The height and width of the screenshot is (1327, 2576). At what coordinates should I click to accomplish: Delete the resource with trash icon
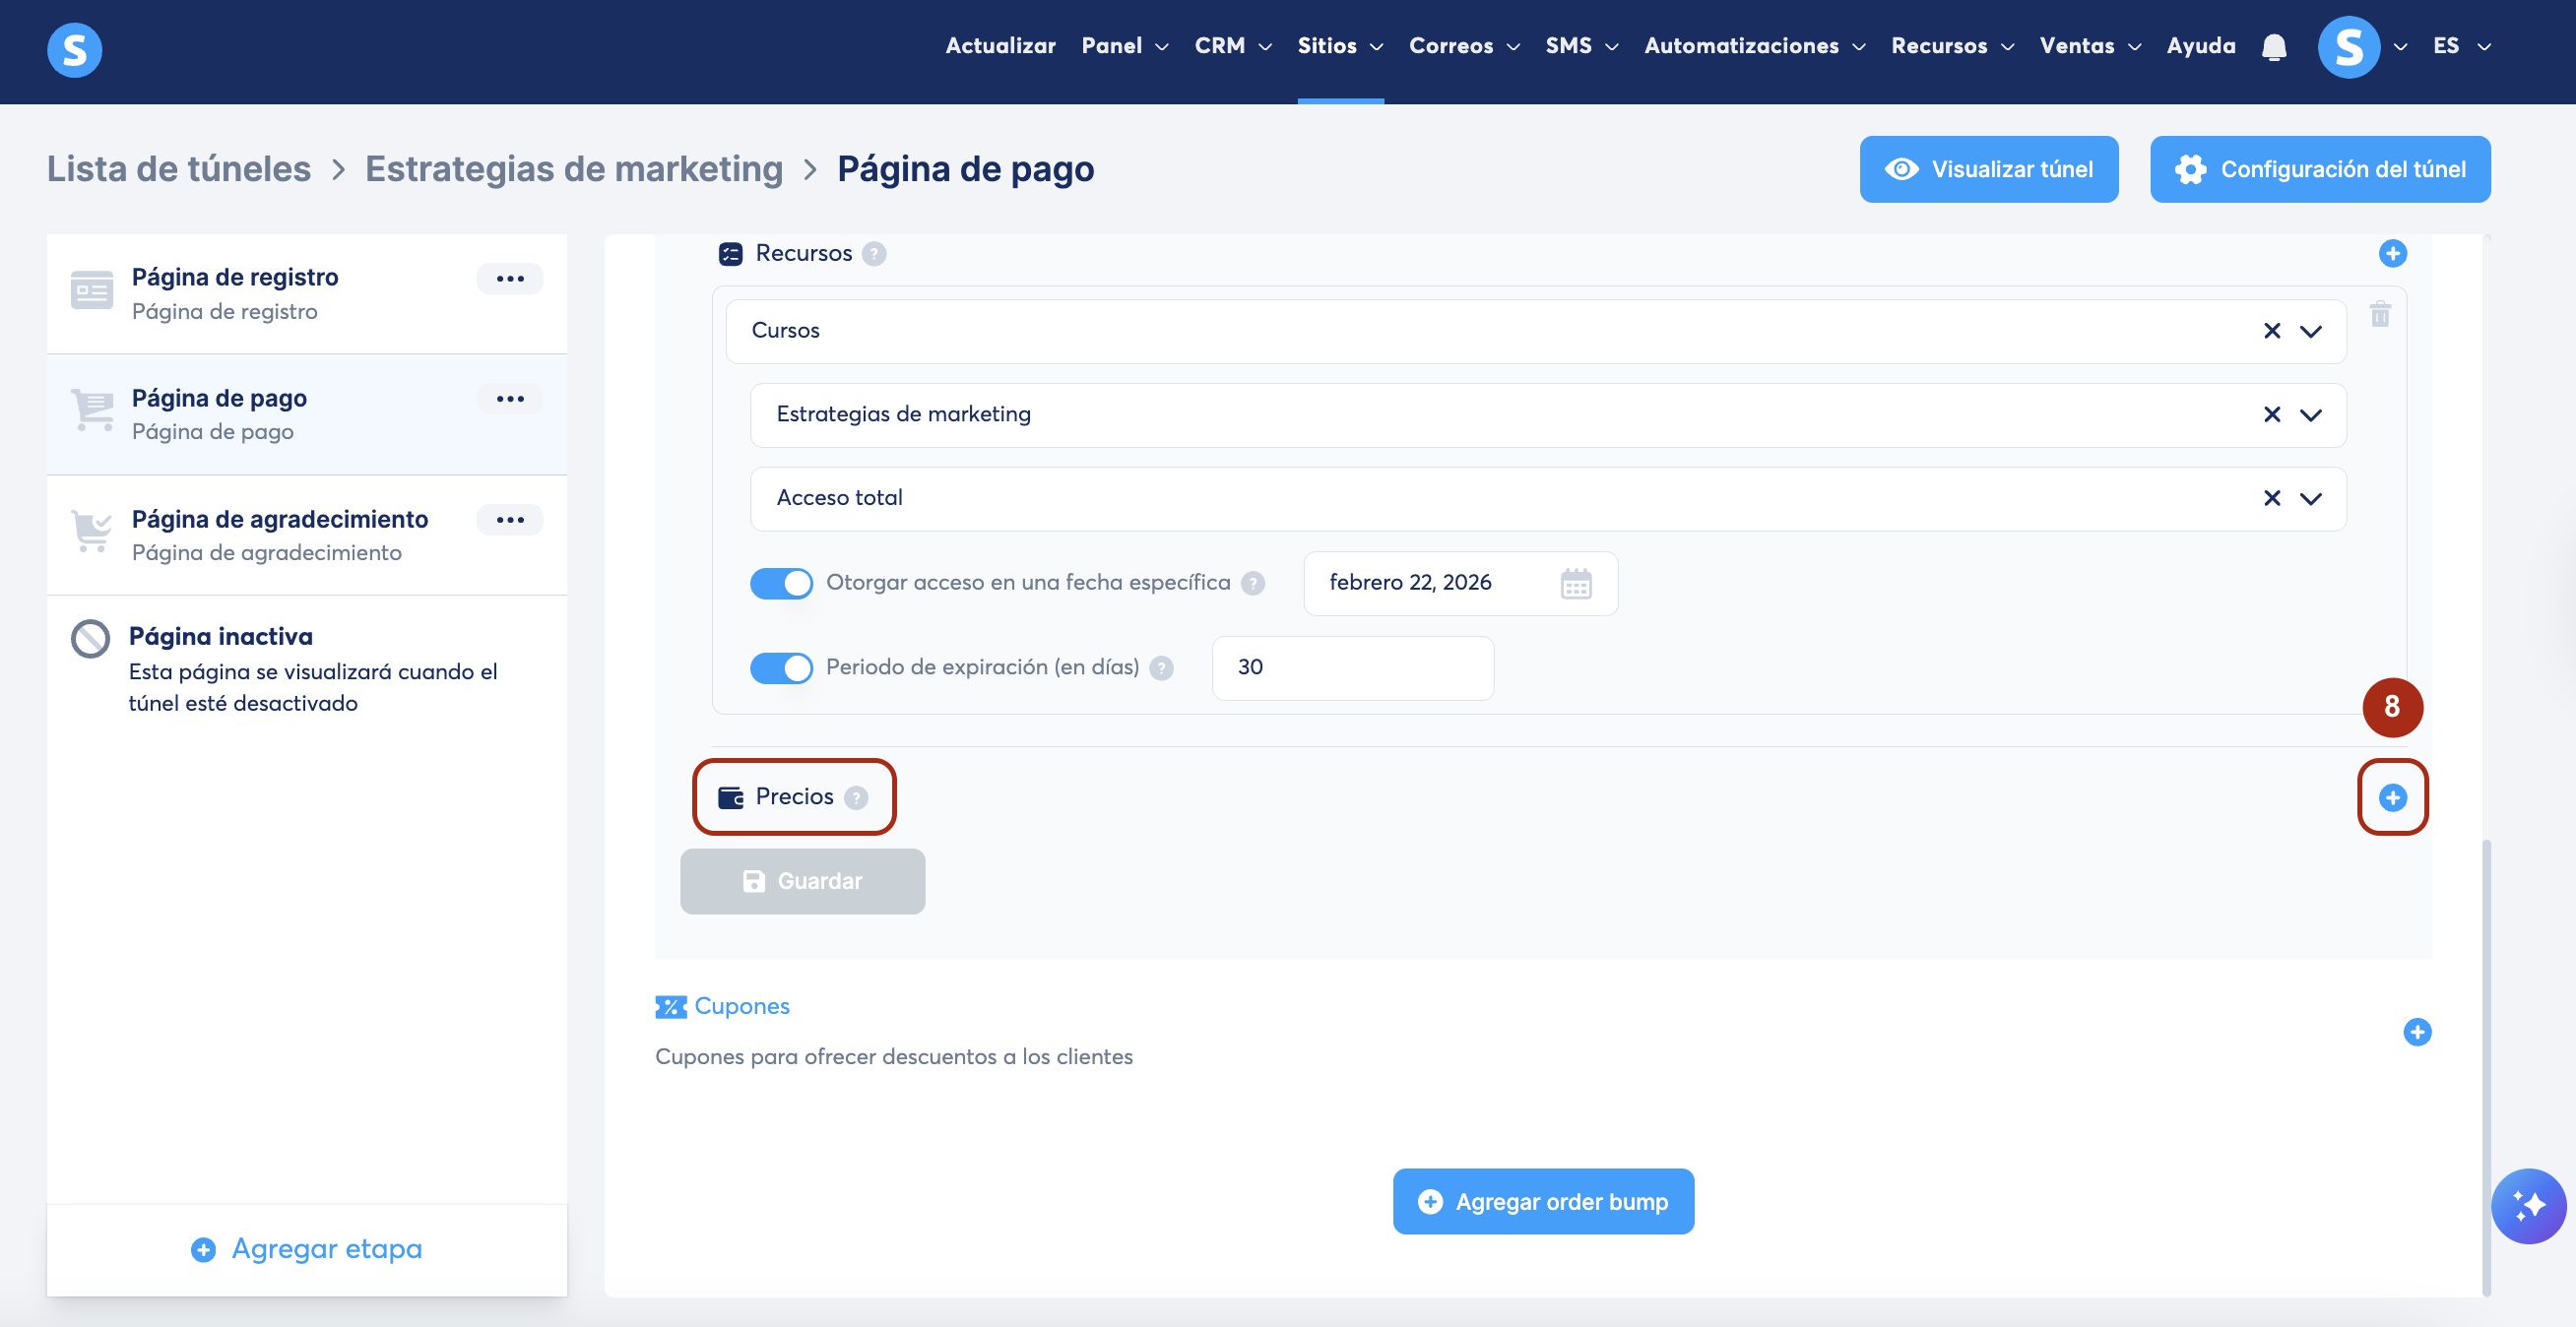pyautogui.click(x=2379, y=314)
